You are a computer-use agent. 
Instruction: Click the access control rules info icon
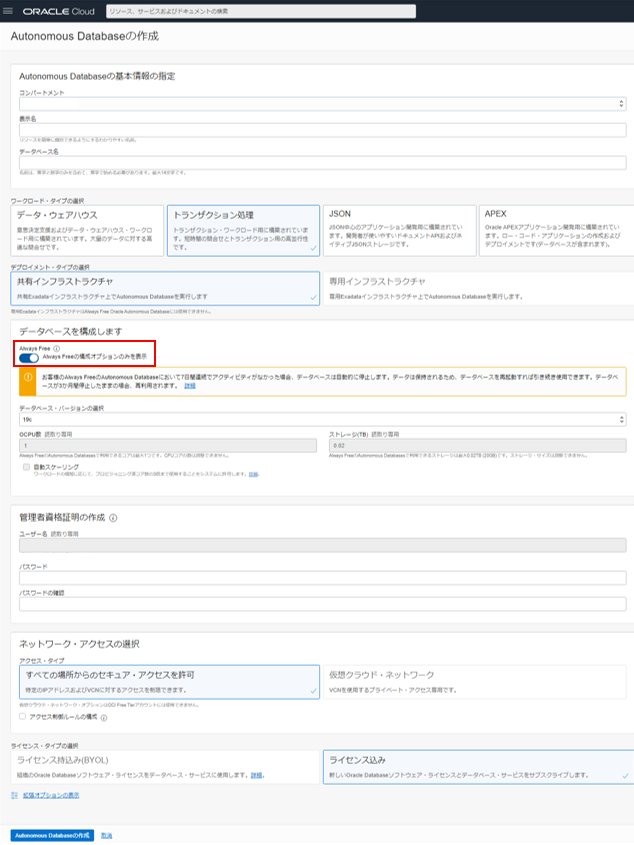click(104, 717)
